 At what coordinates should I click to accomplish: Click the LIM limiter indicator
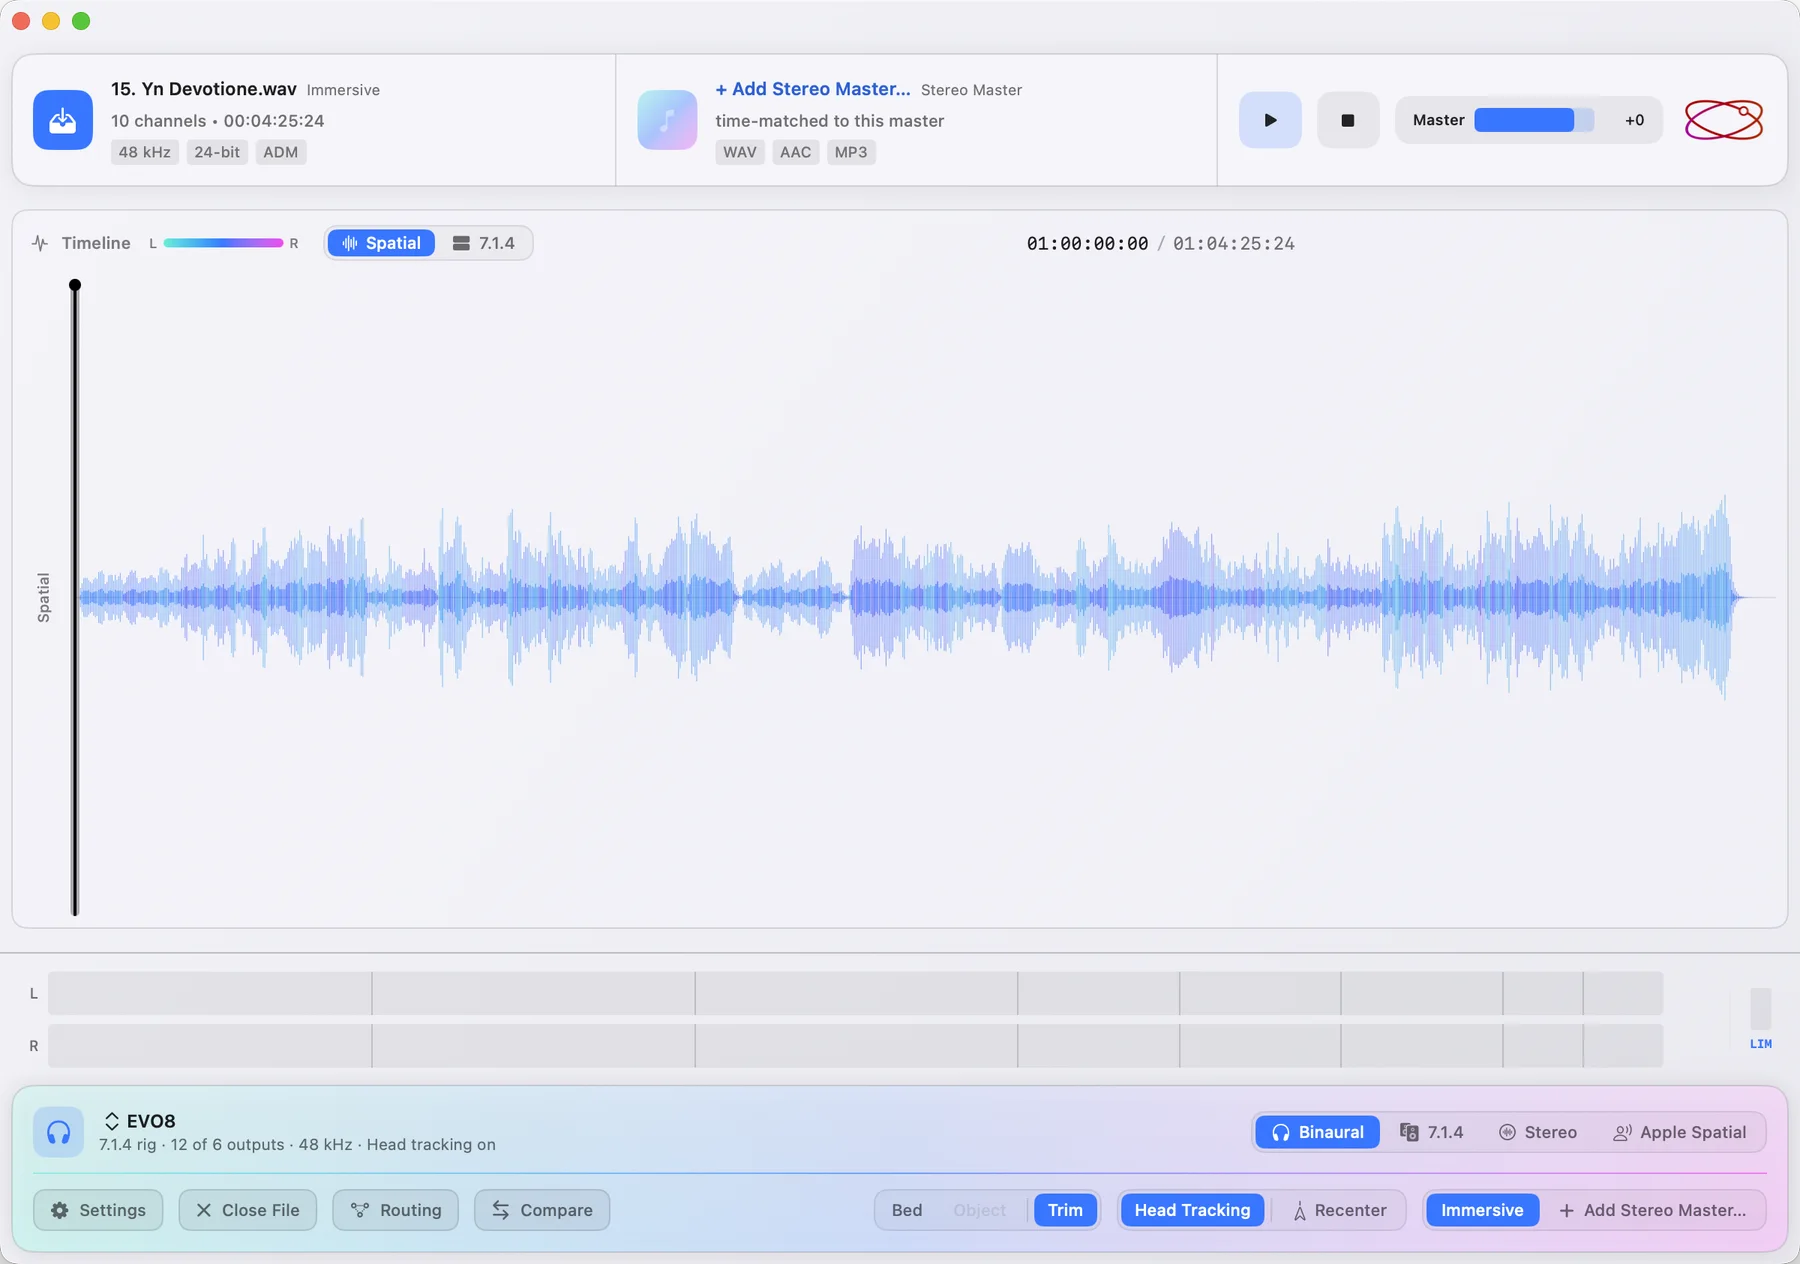click(x=1760, y=1044)
